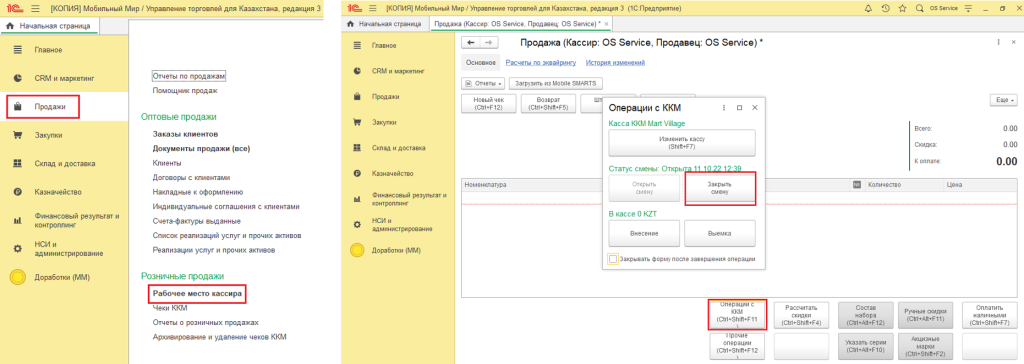
Task: Open Документы продажи (все)
Action: point(201,148)
